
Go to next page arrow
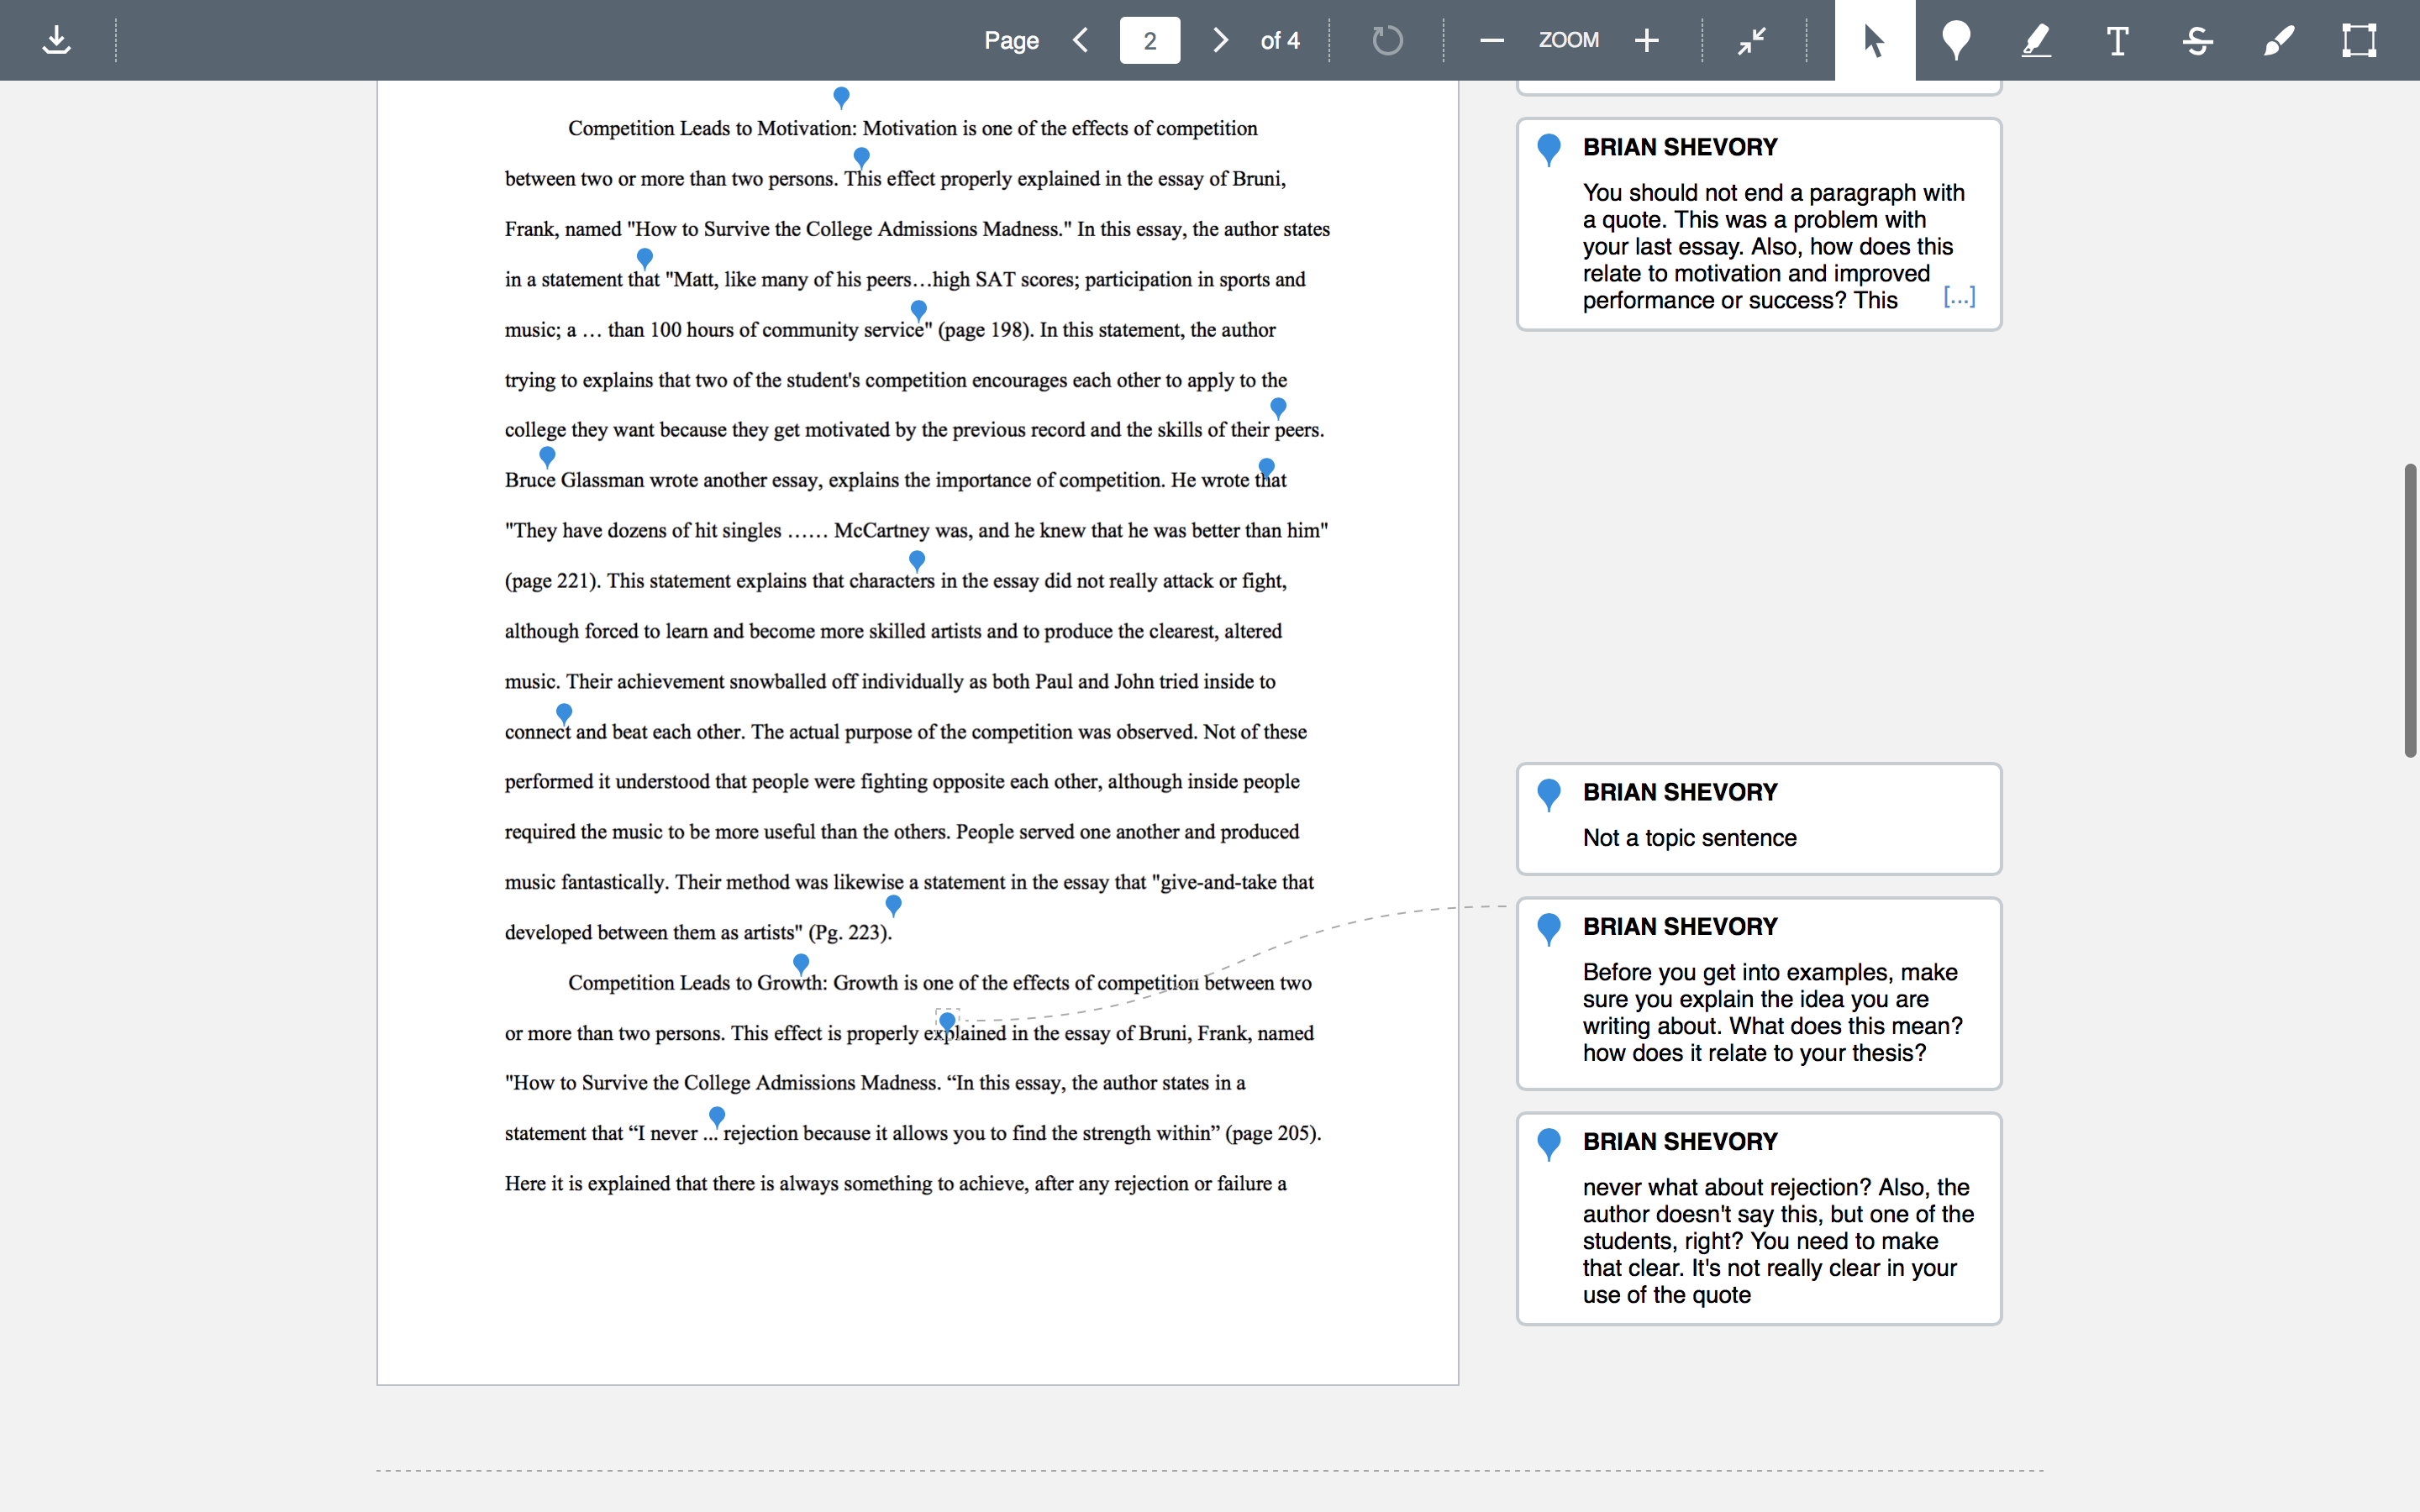pos(1220,40)
